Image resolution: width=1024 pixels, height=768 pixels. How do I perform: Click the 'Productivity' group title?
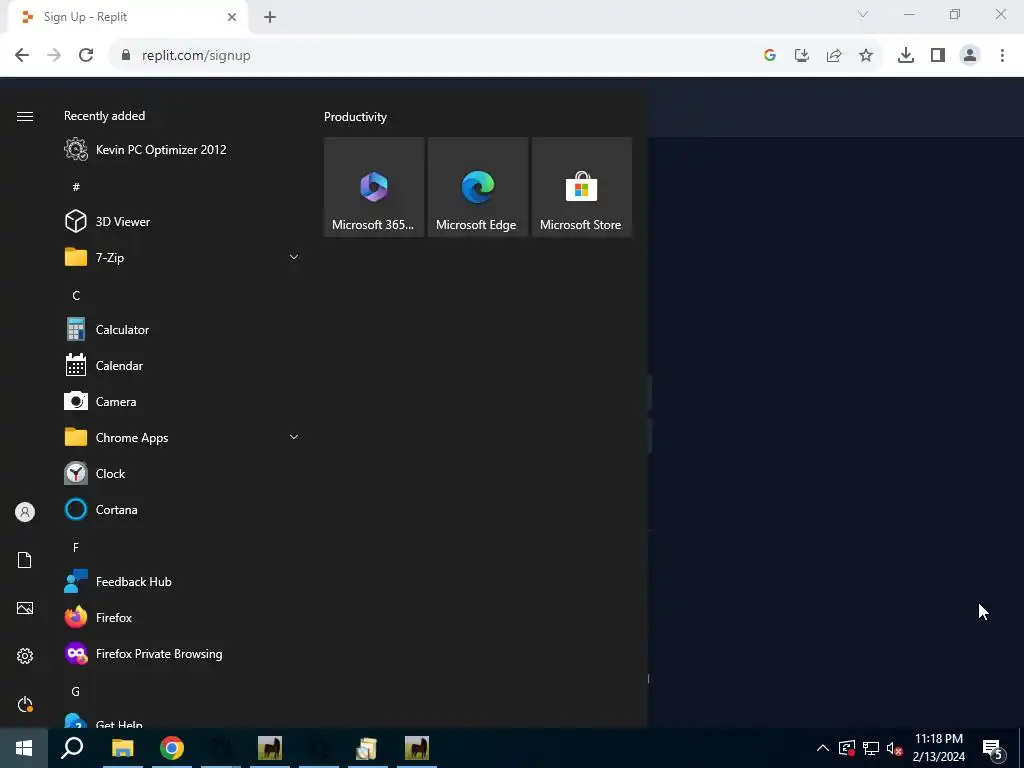pos(355,117)
